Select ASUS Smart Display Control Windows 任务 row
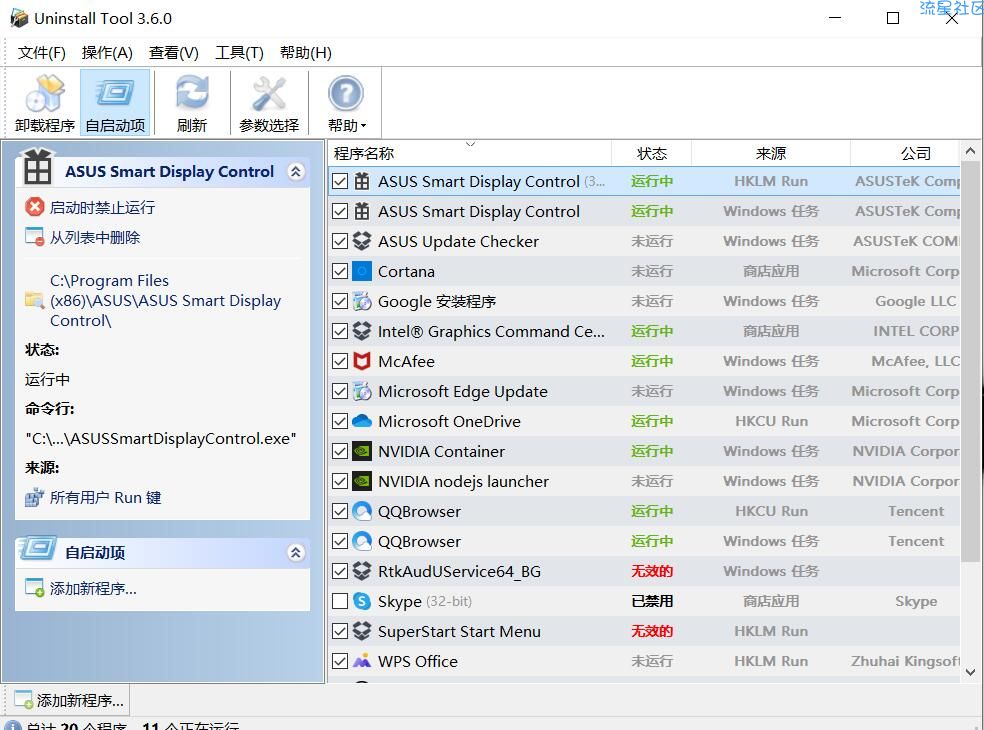The height and width of the screenshot is (730, 984). (644, 212)
